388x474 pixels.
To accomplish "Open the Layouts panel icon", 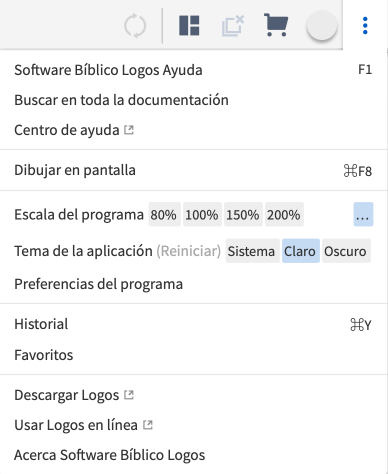I will tap(189, 25).
